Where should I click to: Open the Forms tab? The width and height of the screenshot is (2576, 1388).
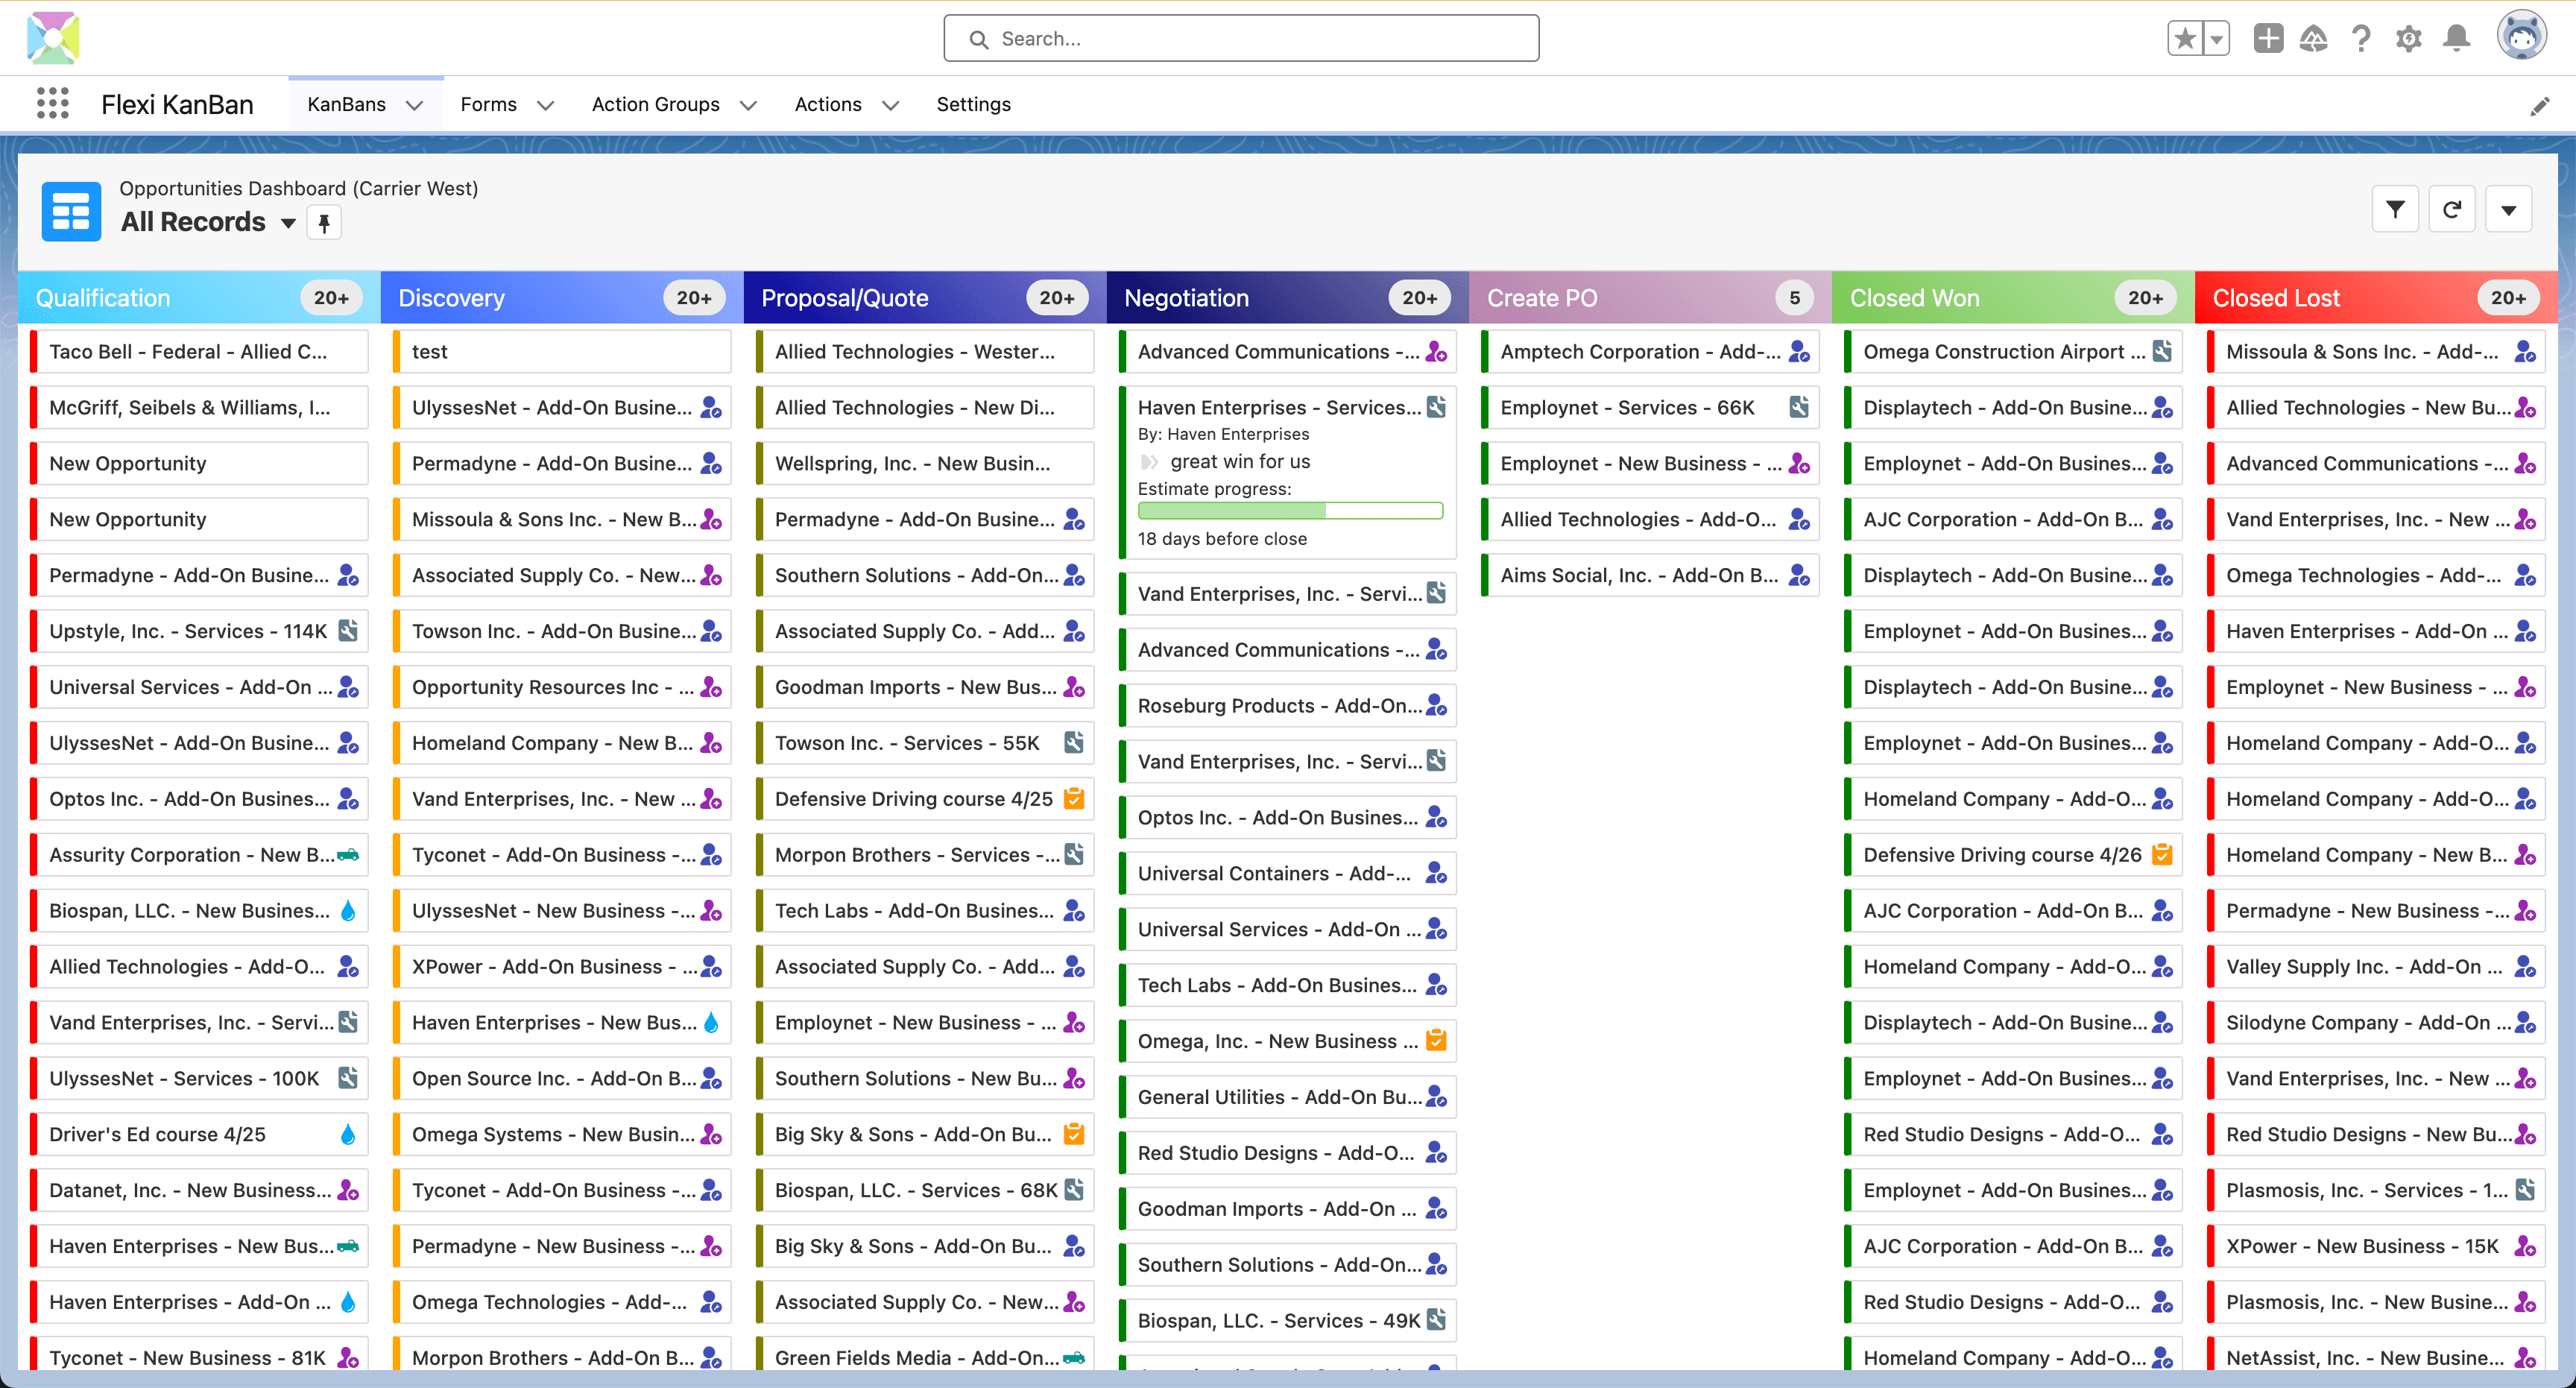[x=488, y=104]
